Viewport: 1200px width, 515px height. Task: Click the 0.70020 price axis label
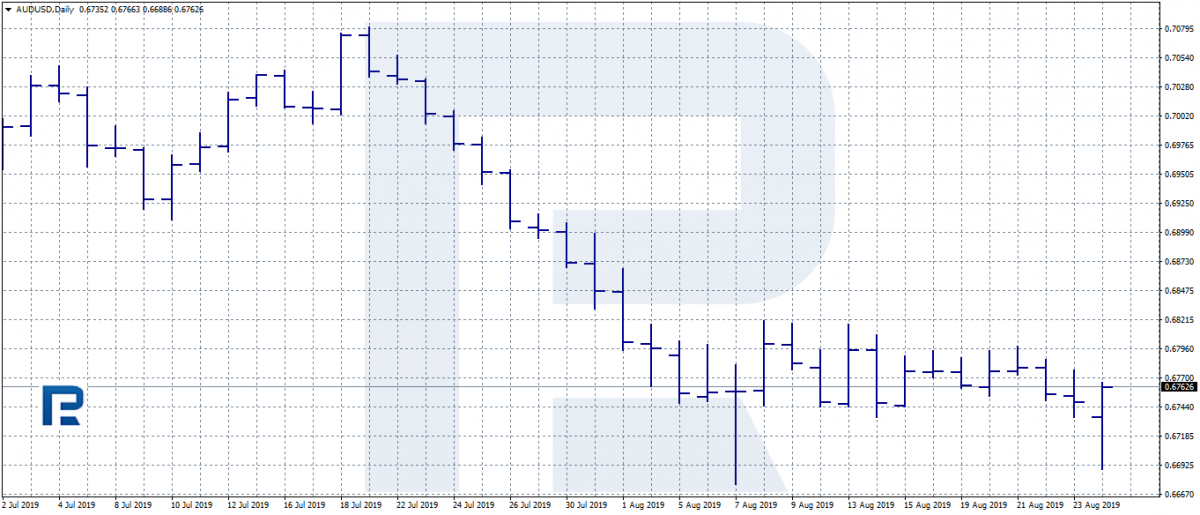click(1178, 115)
